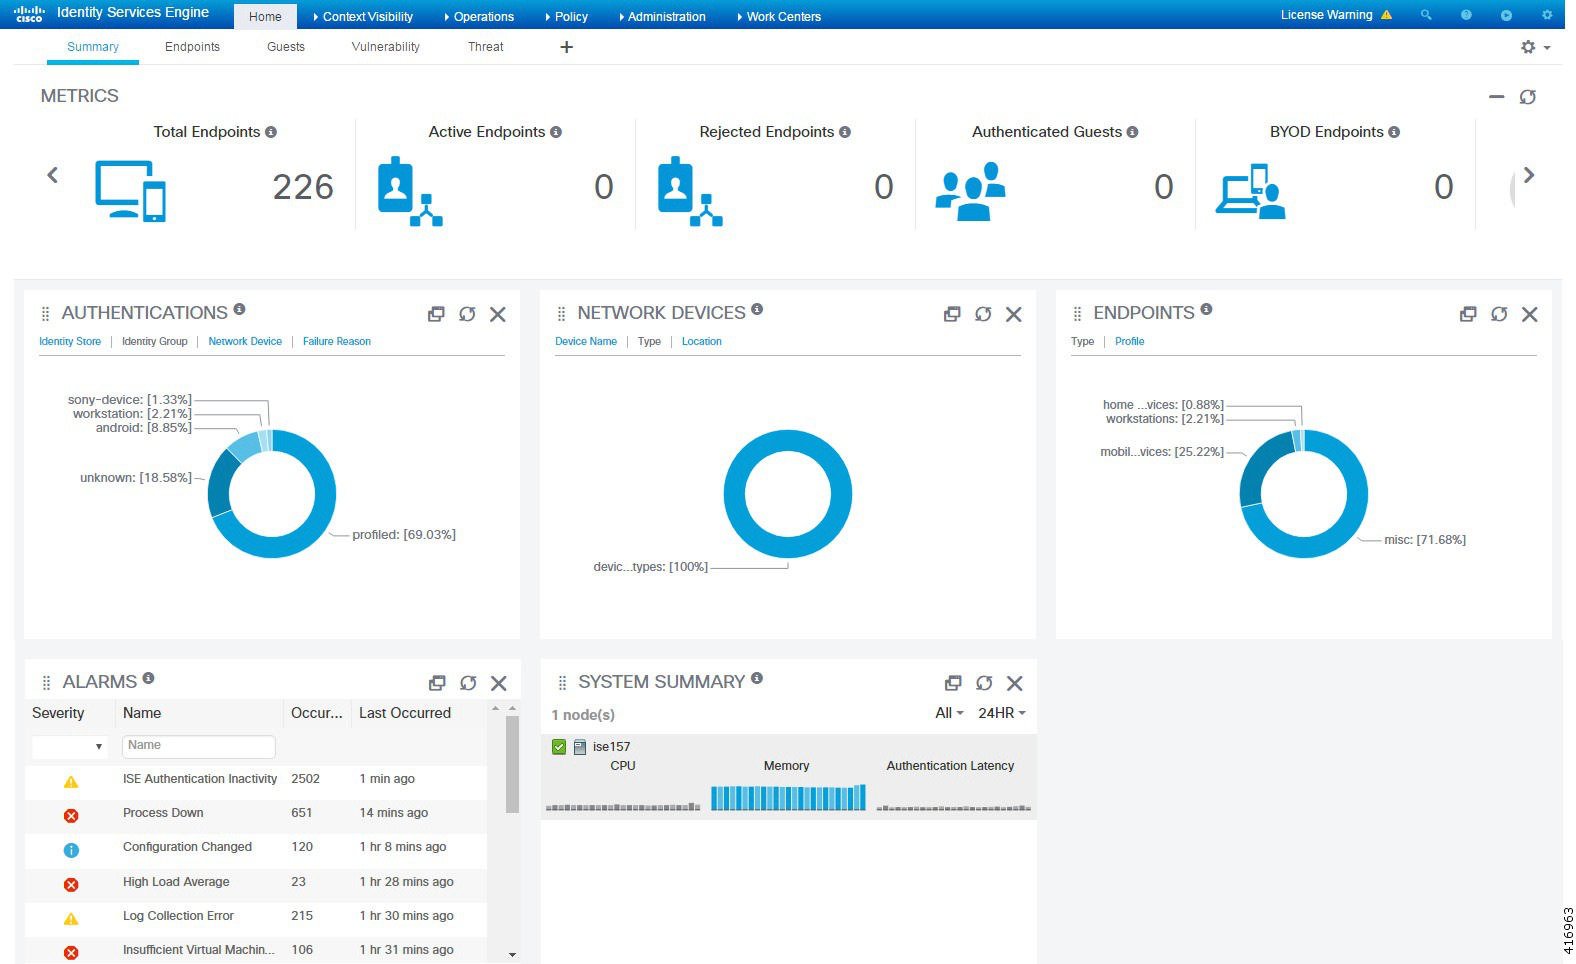View network devices by Location
The image size is (1576, 964).
coord(702,342)
